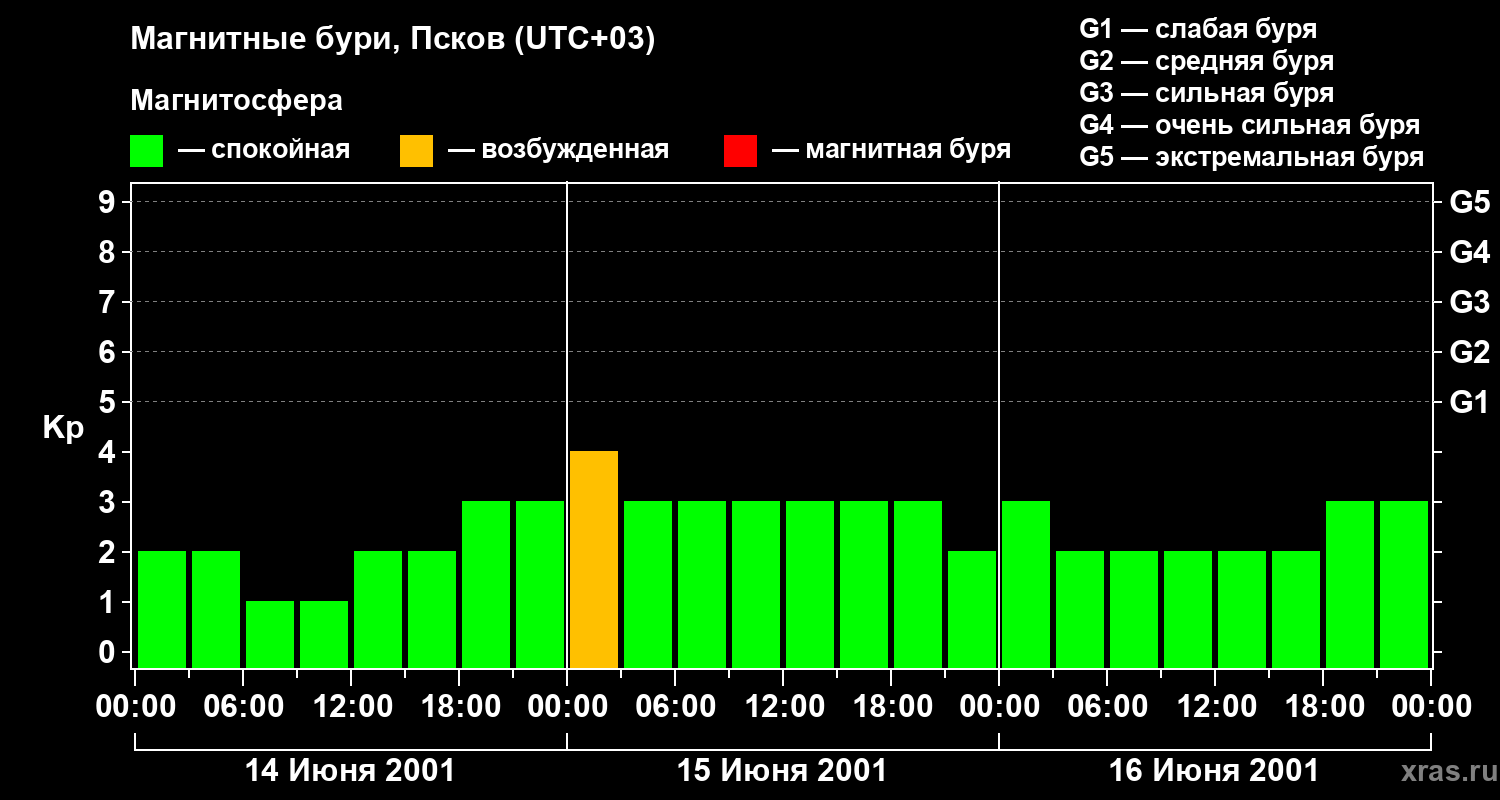Click the '18:00' time label under 14 June
The height and width of the screenshot is (800, 1500).
[459, 707]
